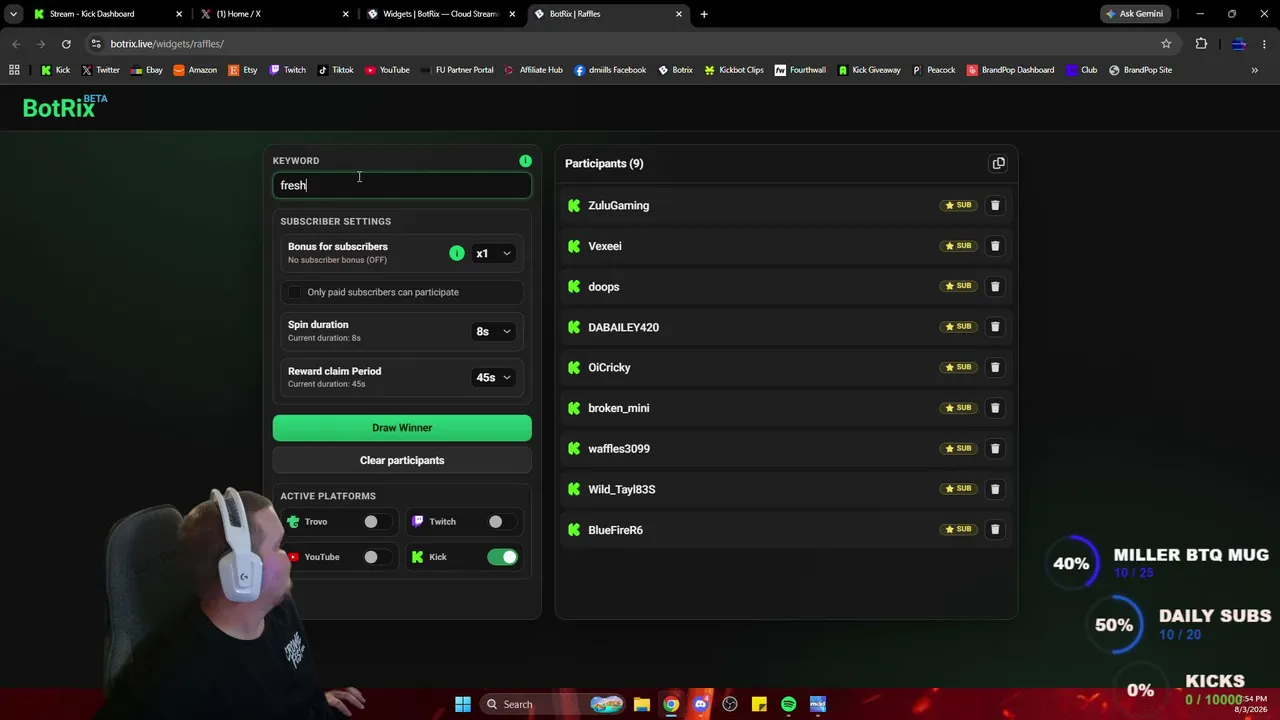Open the Club bookmark
Viewport: 1280px width, 720px height.
[x=1081, y=70]
